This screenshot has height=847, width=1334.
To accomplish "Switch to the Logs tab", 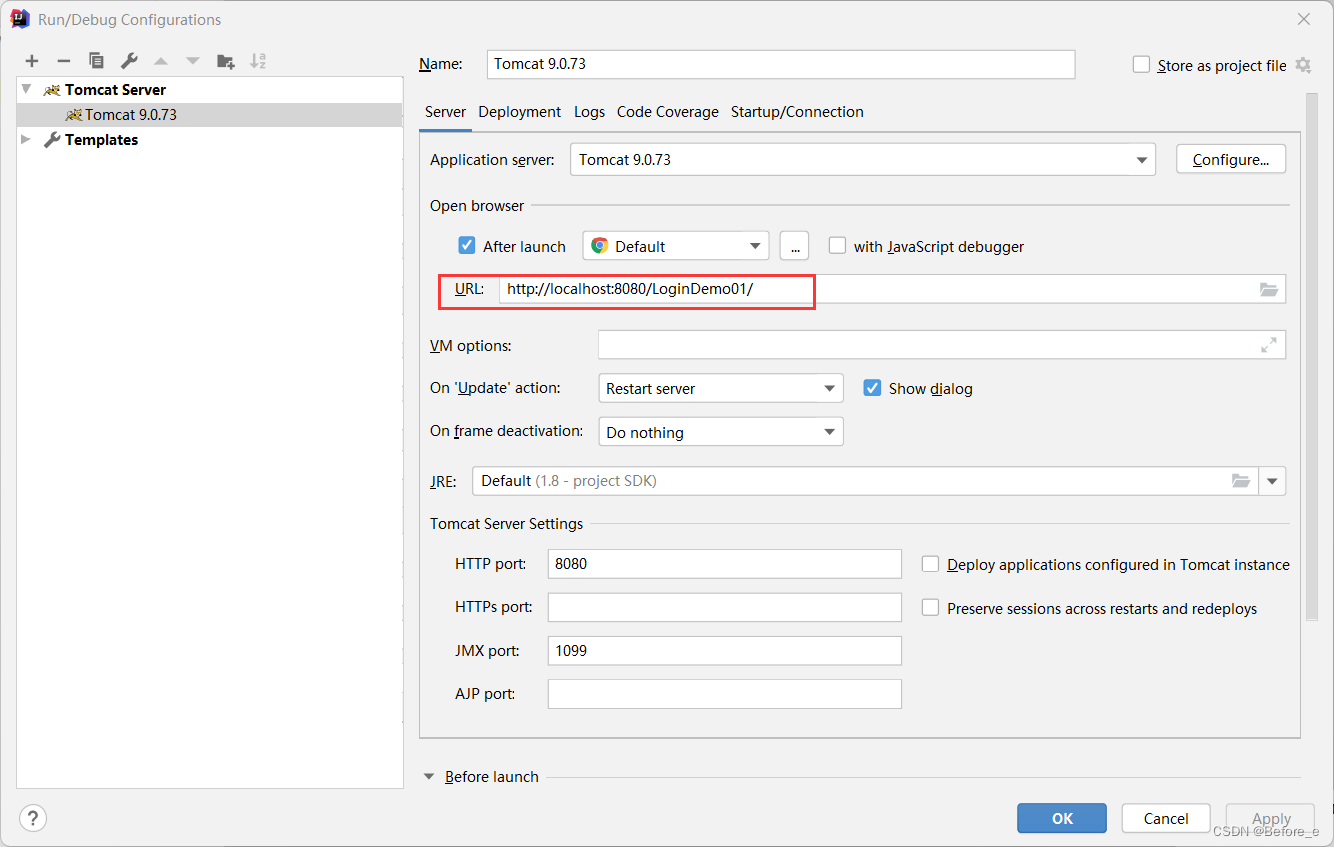I will [589, 112].
